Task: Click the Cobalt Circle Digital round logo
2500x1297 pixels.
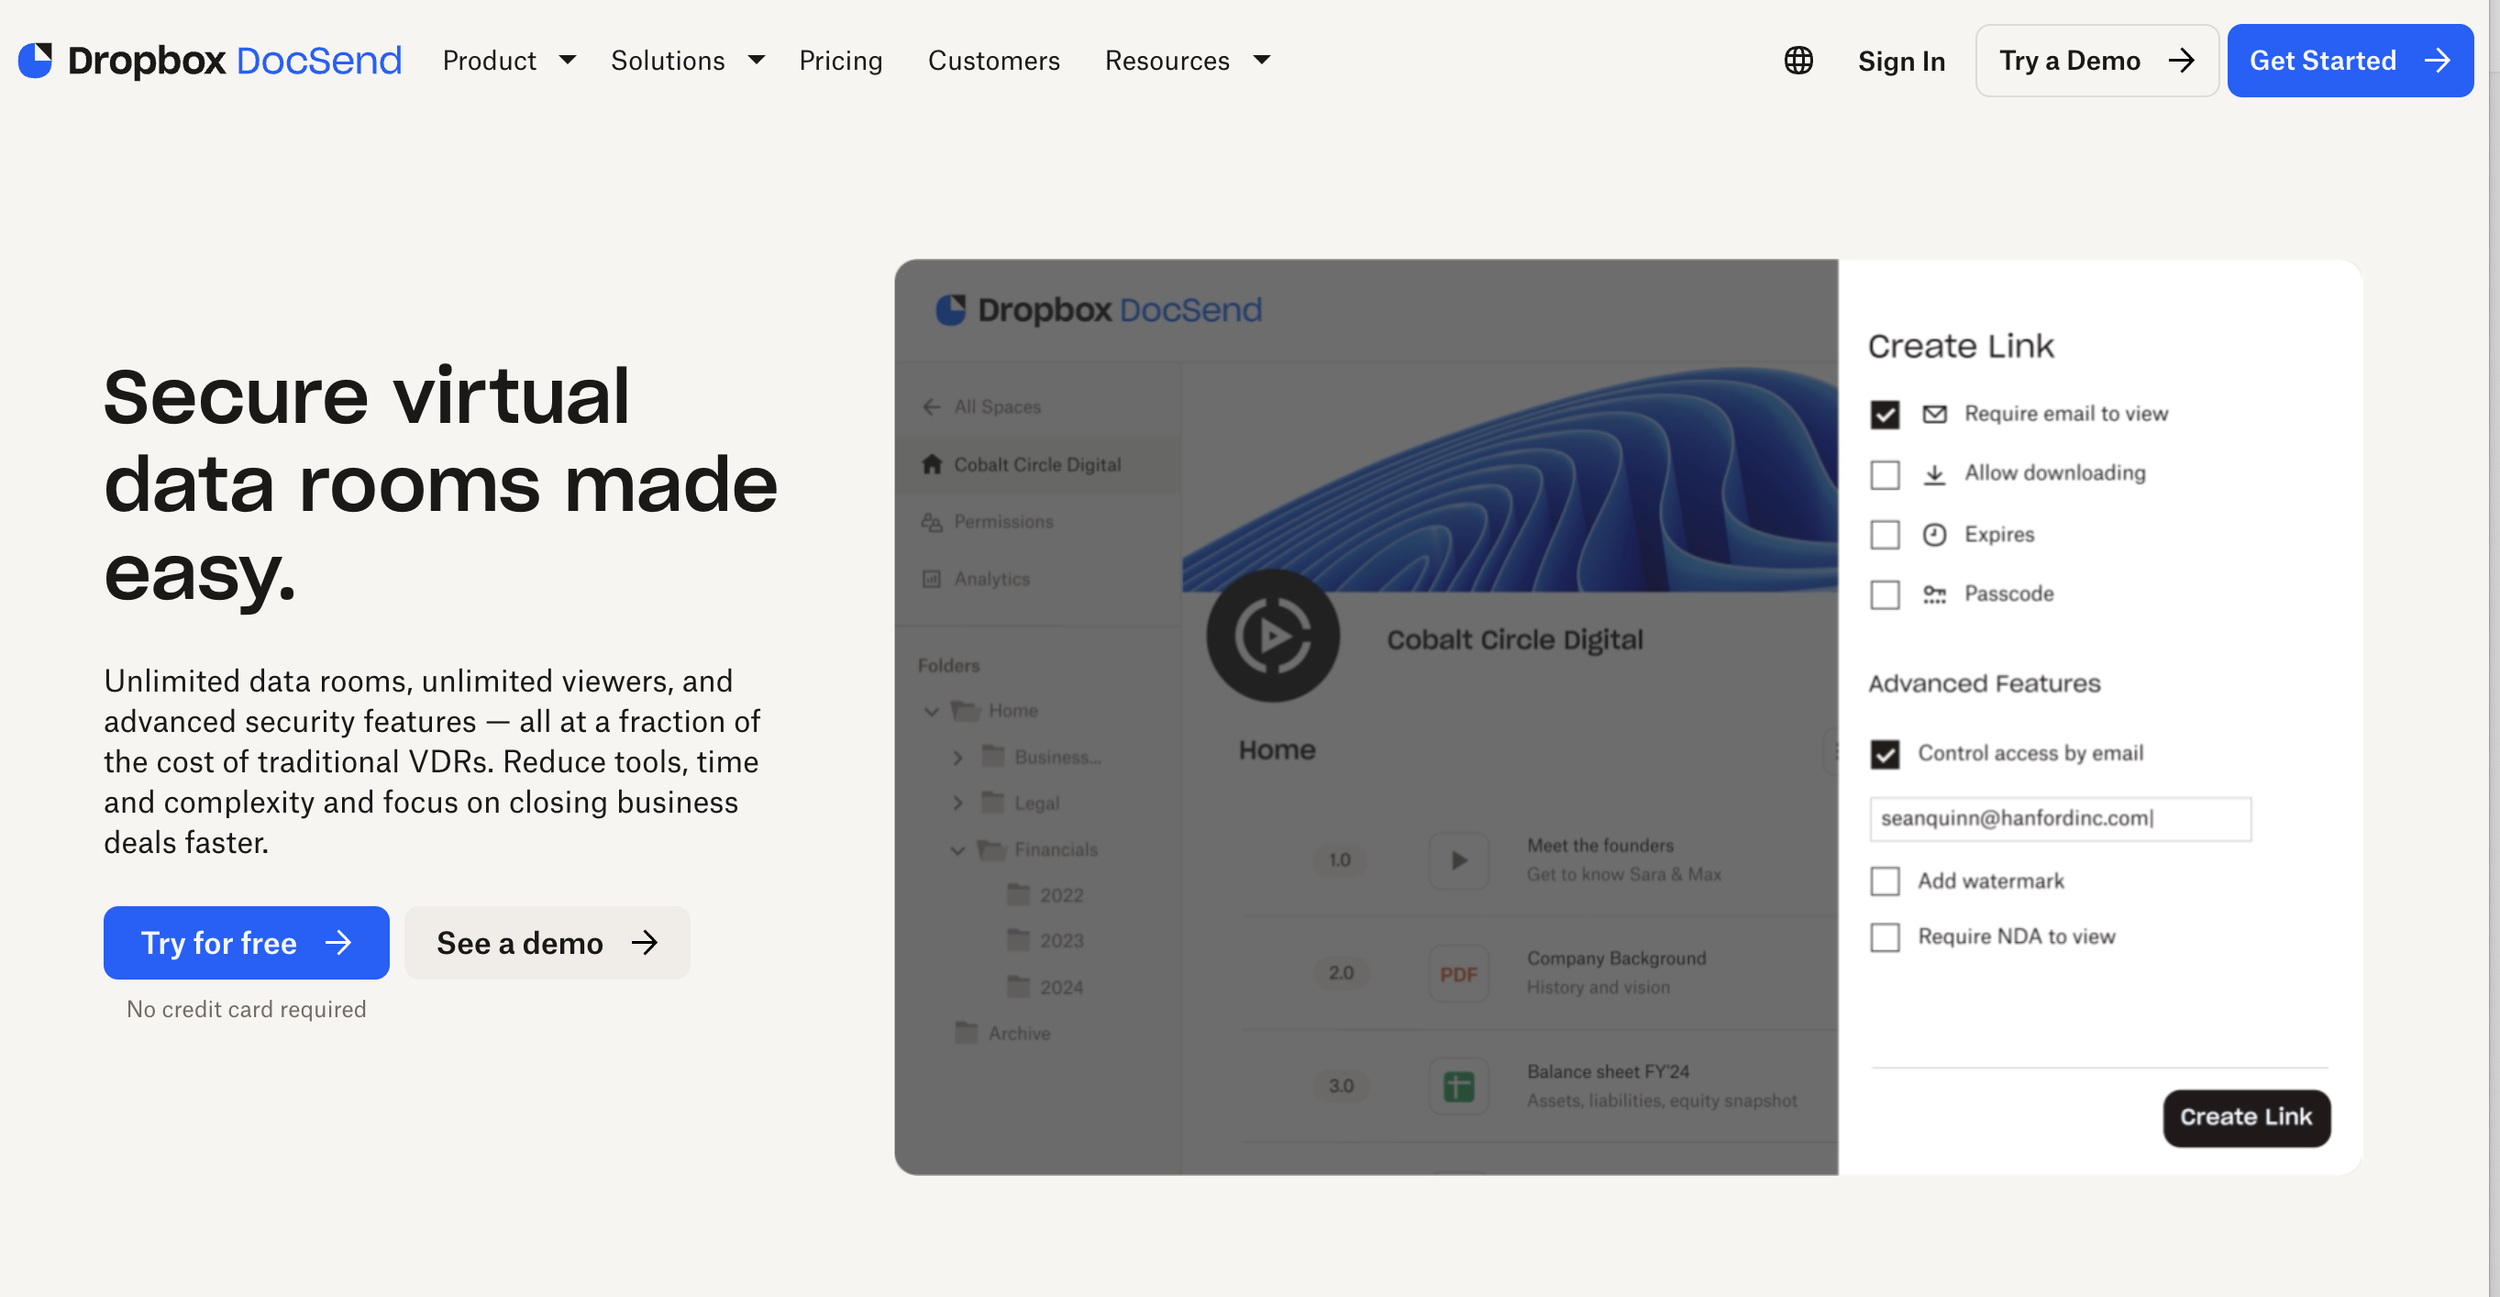Action: 1272,636
